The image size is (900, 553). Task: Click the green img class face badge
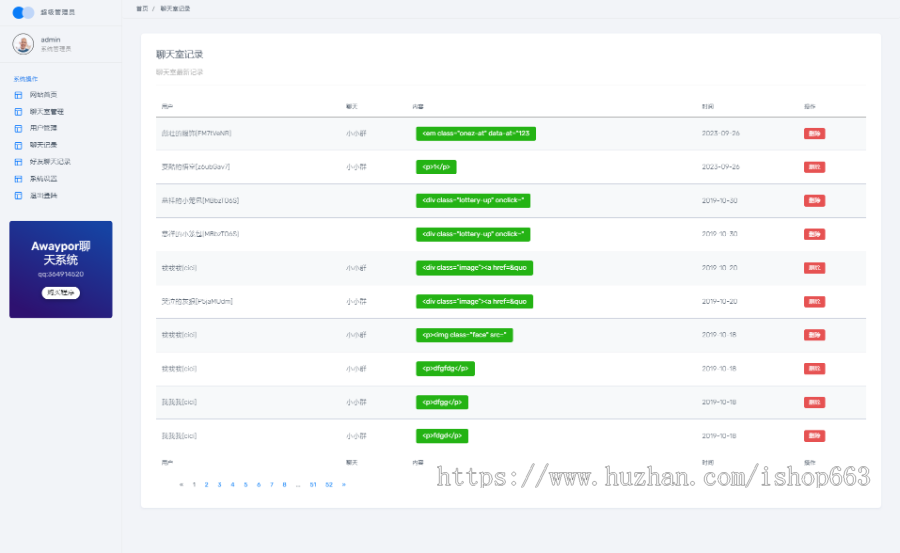pos(464,335)
